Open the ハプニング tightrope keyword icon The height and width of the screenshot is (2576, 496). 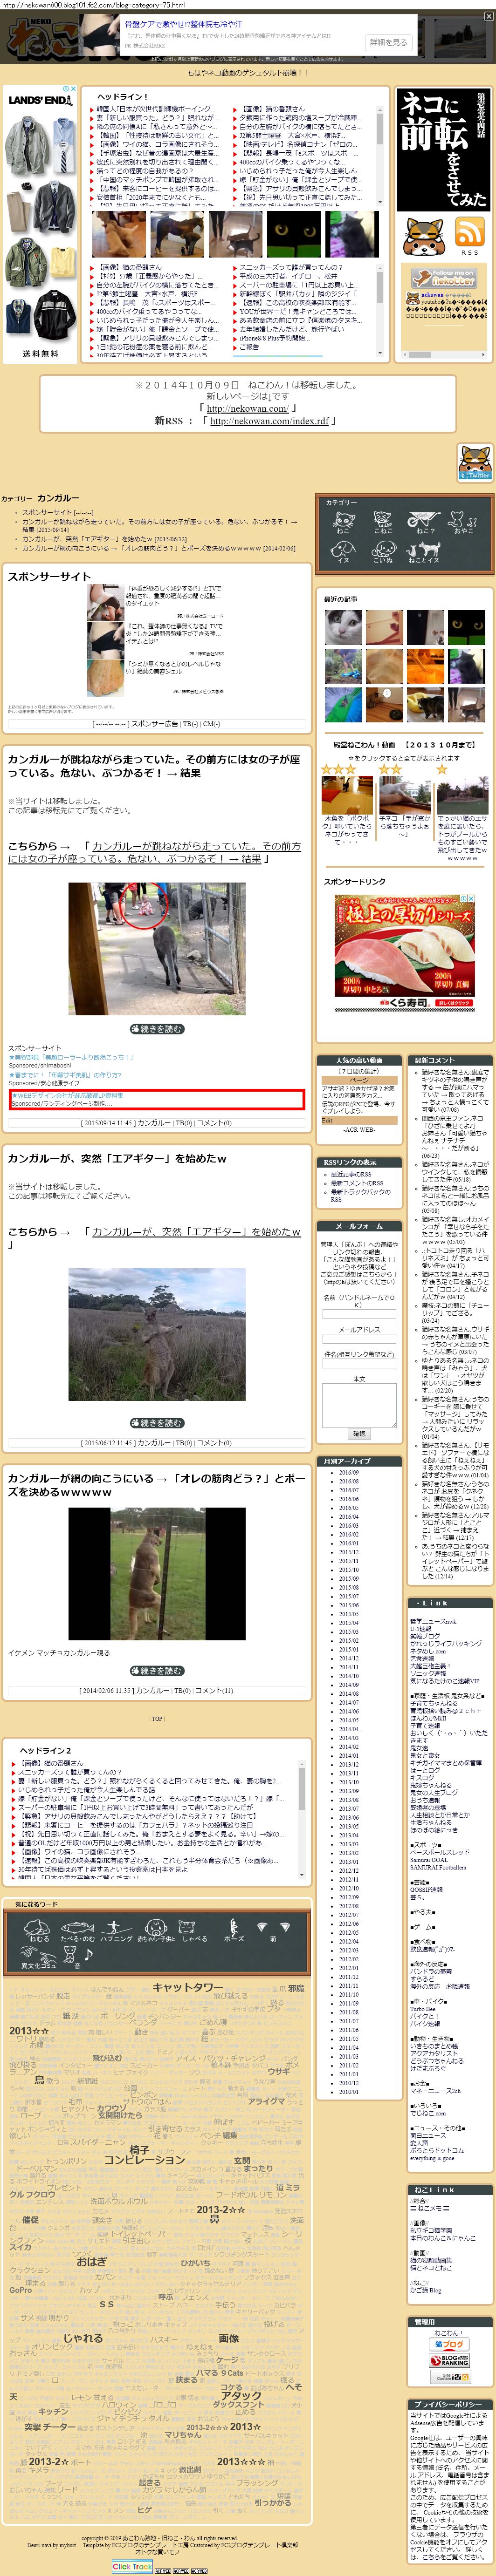pyautogui.click(x=116, y=1930)
